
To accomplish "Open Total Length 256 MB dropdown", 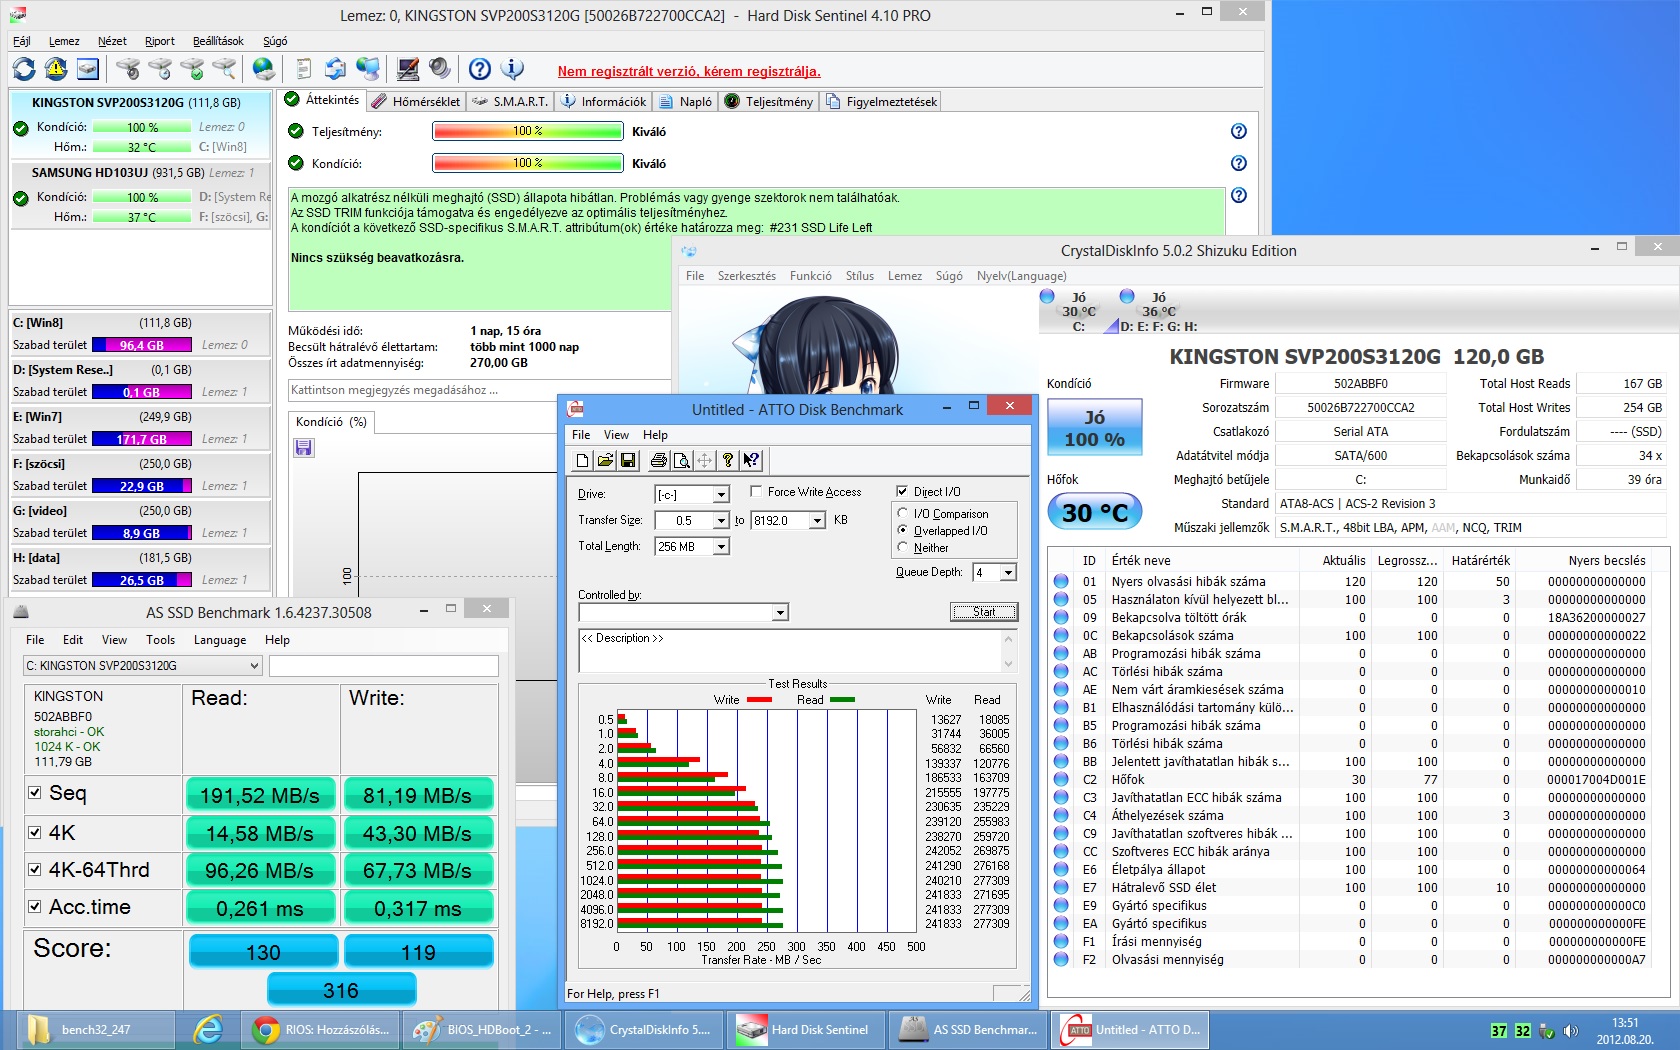I will point(721,546).
